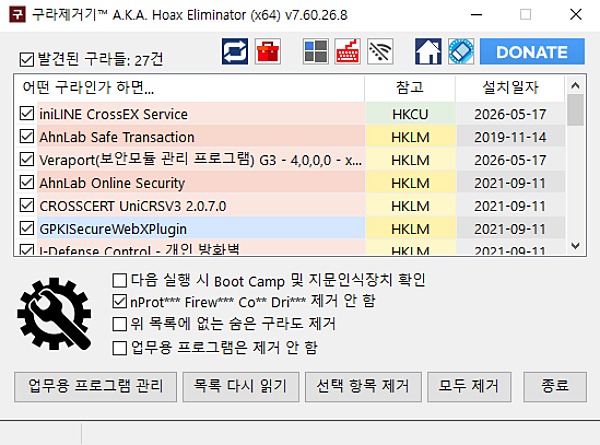The height and width of the screenshot is (445, 600).
Task: Click the four-tile grid icon
Action: click(x=316, y=51)
